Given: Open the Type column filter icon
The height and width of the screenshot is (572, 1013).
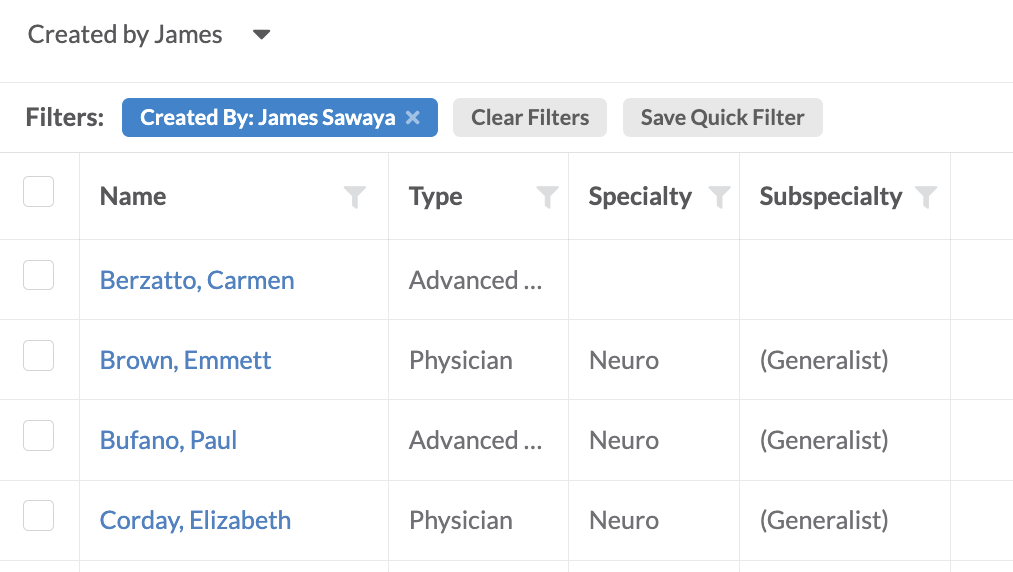Looking at the screenshot, I should [547, 196].
